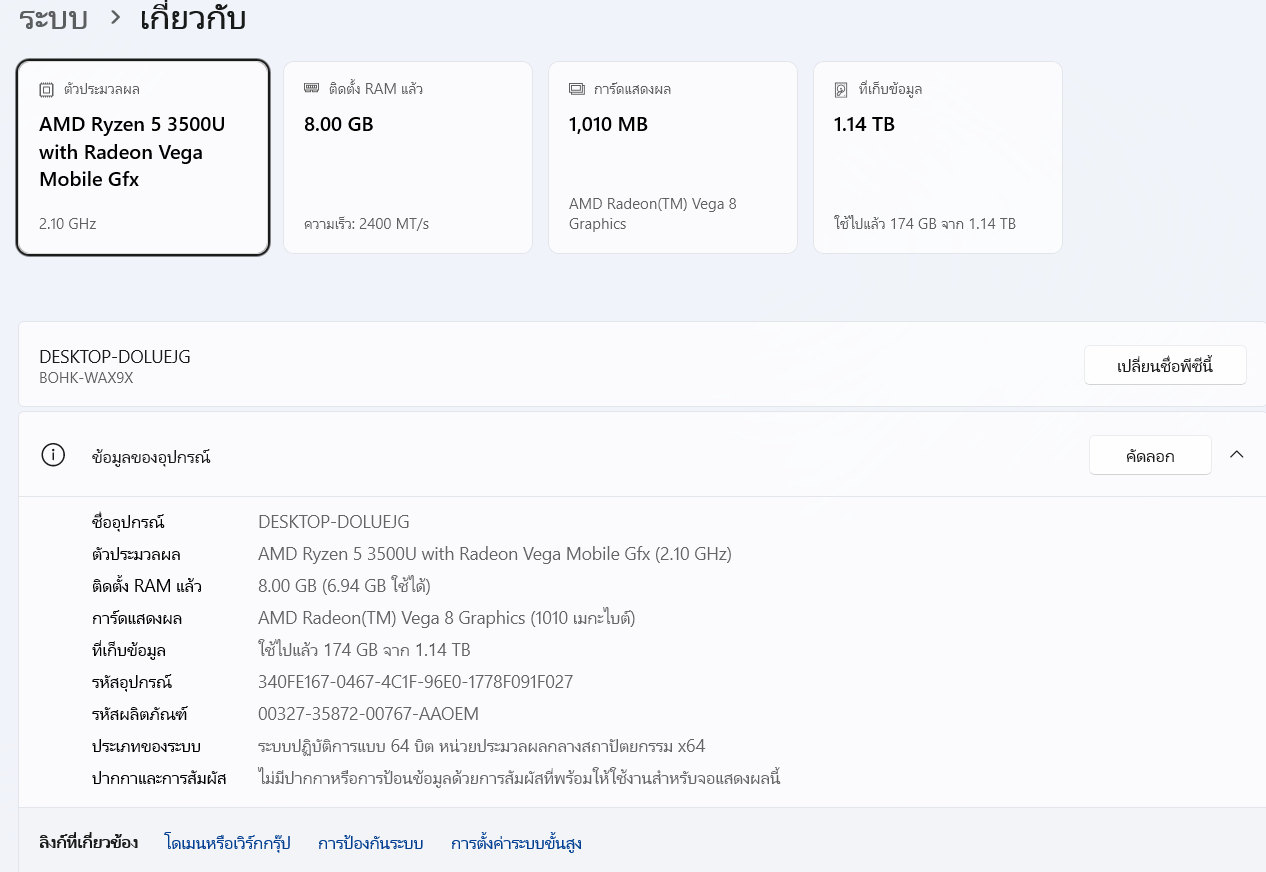Click the copy device info button
This screenshot has width=1266, height=872.
coord(1150,455)
